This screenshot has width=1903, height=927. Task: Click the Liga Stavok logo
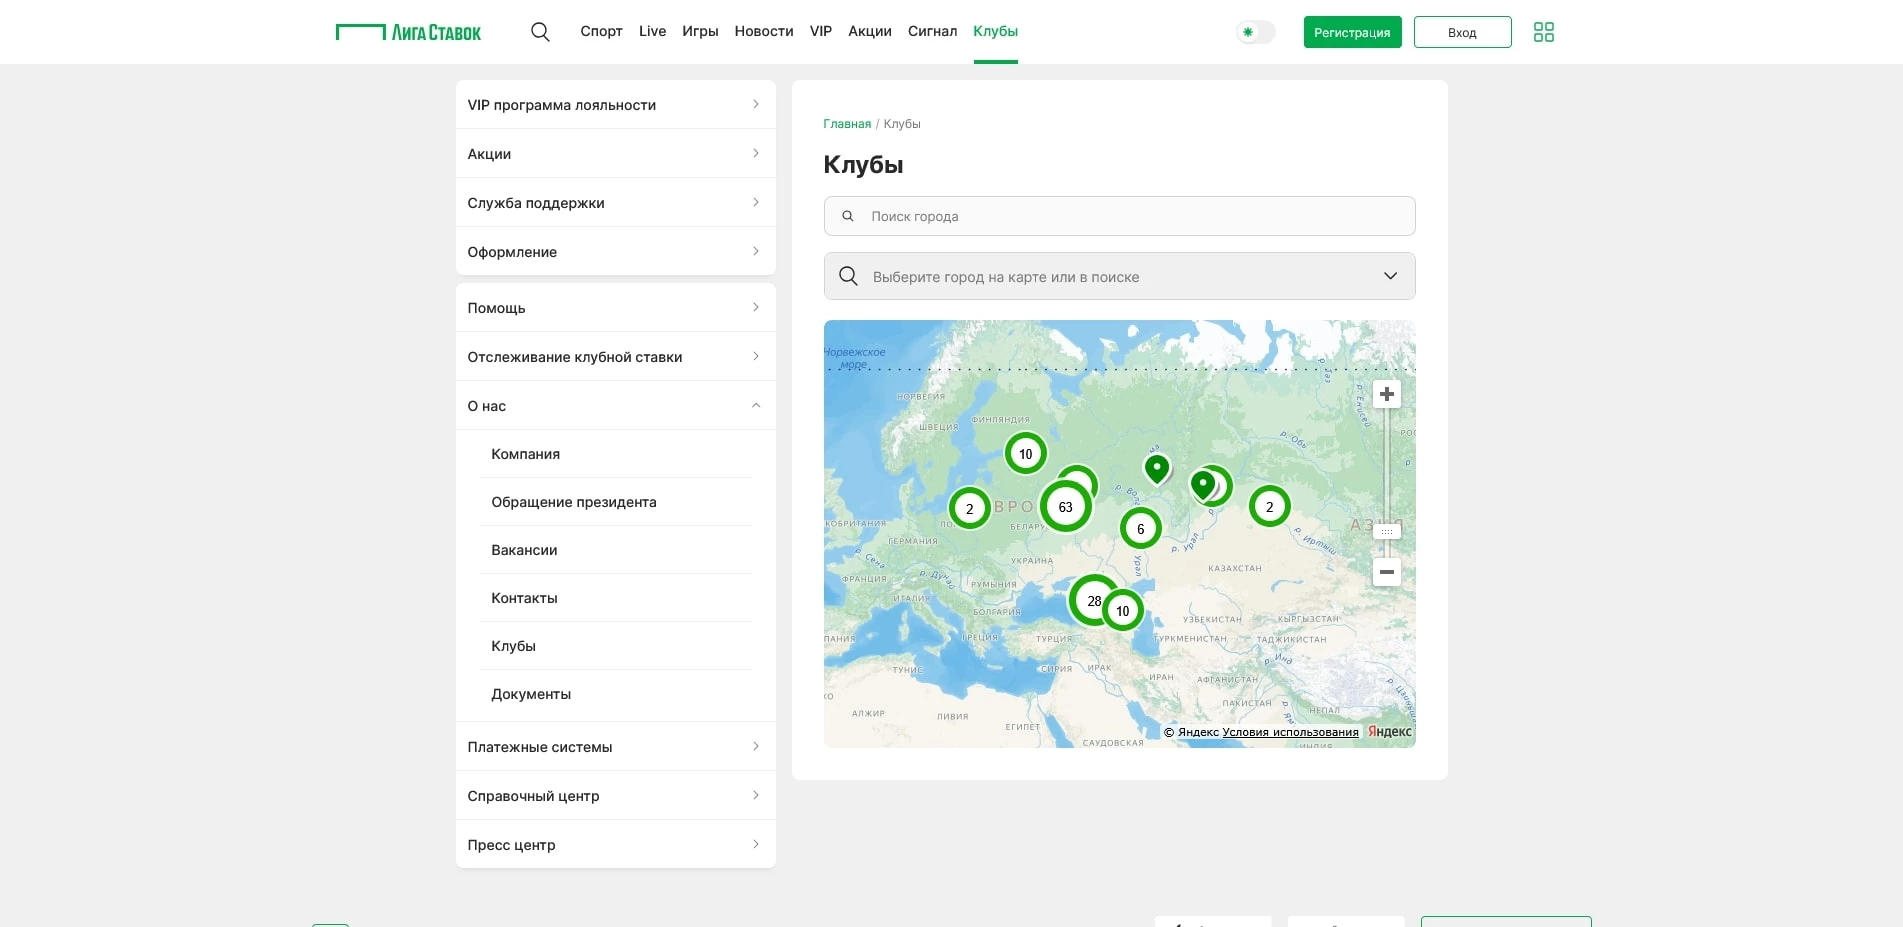coord(408,32)
